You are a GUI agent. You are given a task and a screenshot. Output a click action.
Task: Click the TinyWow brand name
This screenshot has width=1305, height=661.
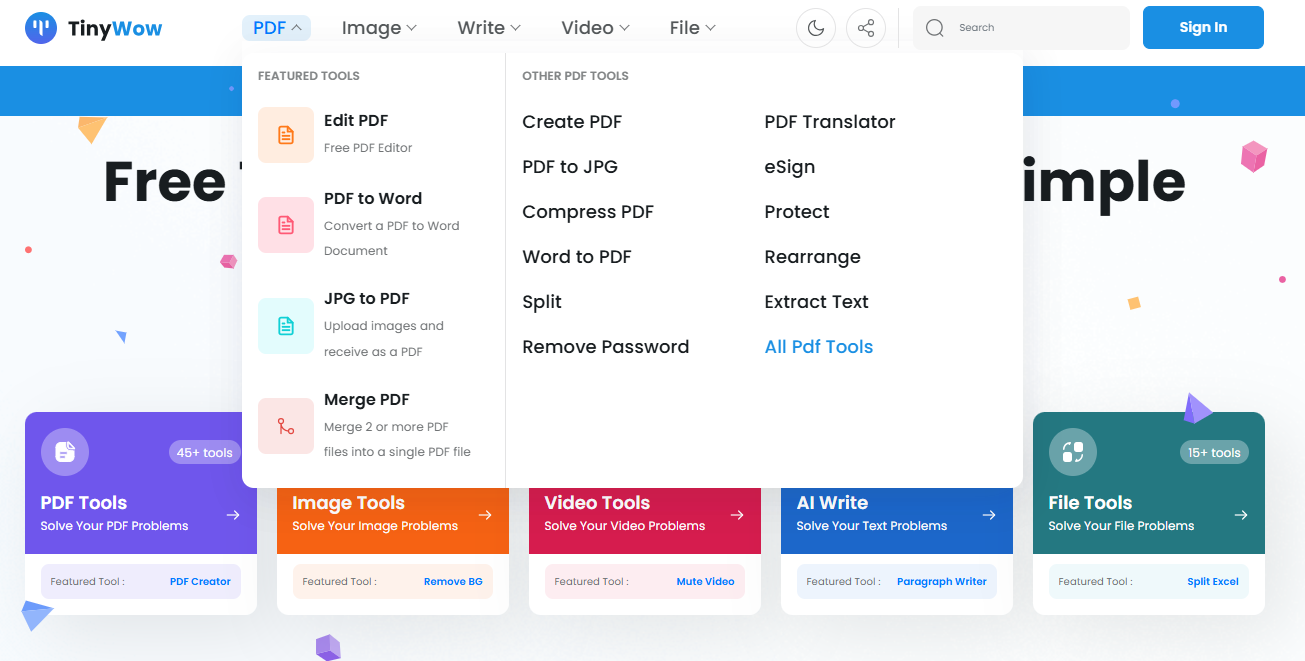[x=115, y=28]
